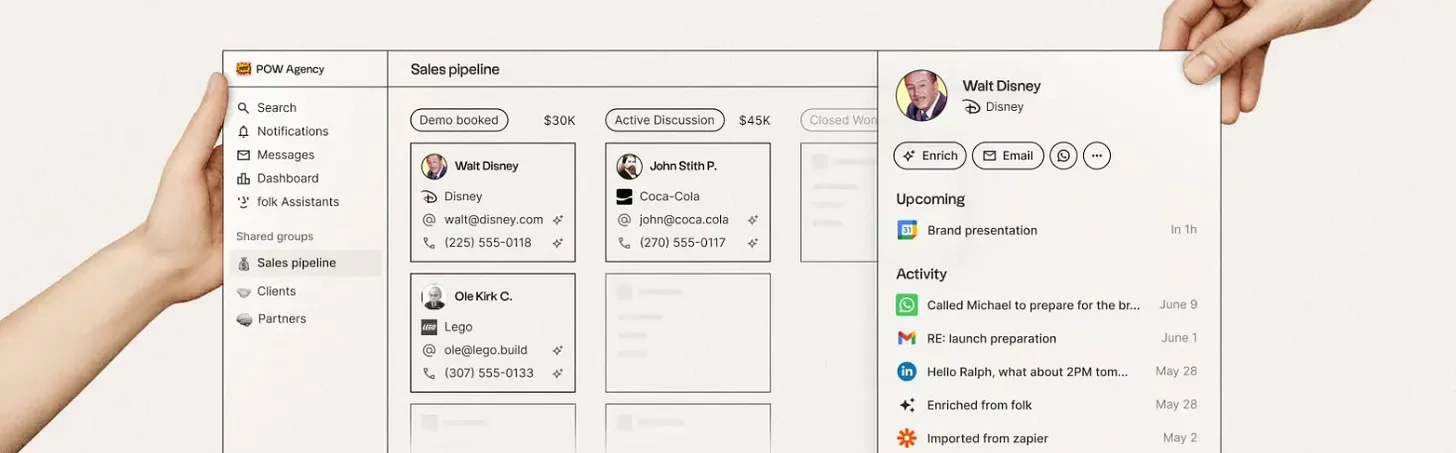Viewport: 1456px width, 453px height.
Task: Click the Closed Won stage label
Action: 840,120
